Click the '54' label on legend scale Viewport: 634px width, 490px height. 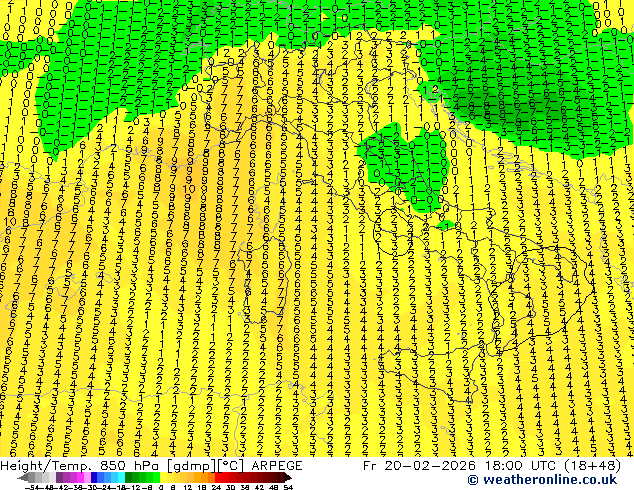pos(288,488)
